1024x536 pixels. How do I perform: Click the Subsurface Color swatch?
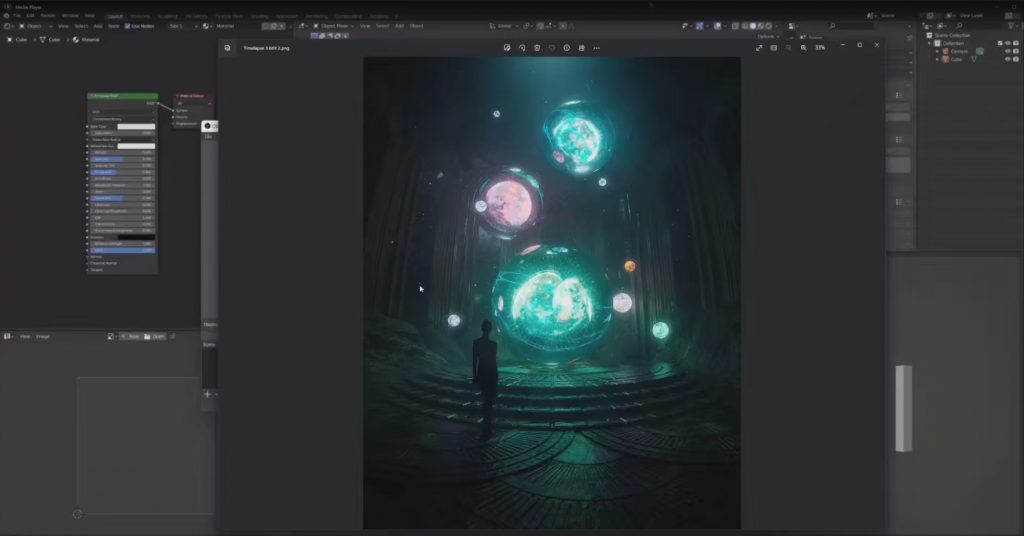tap(136, 146)
